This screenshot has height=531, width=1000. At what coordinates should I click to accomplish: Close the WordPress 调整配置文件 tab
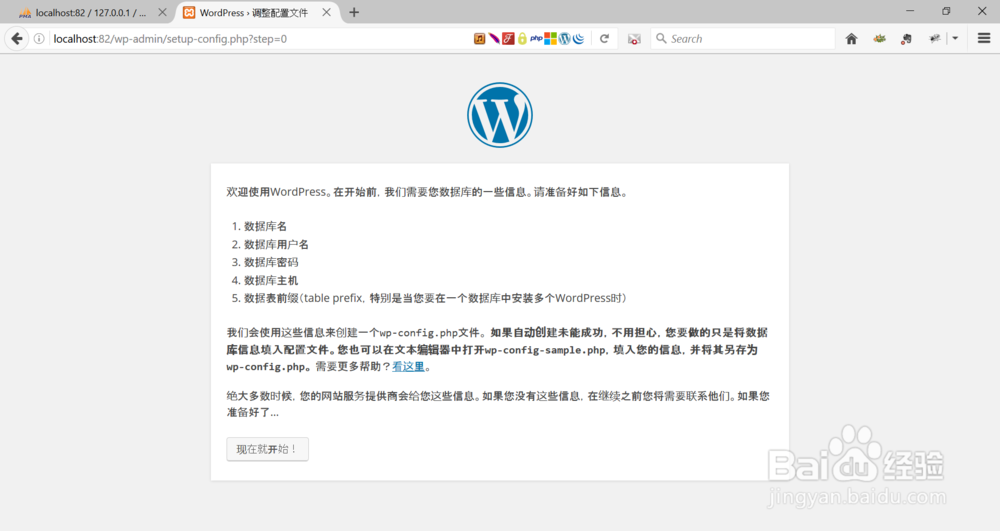coord(327,12)
